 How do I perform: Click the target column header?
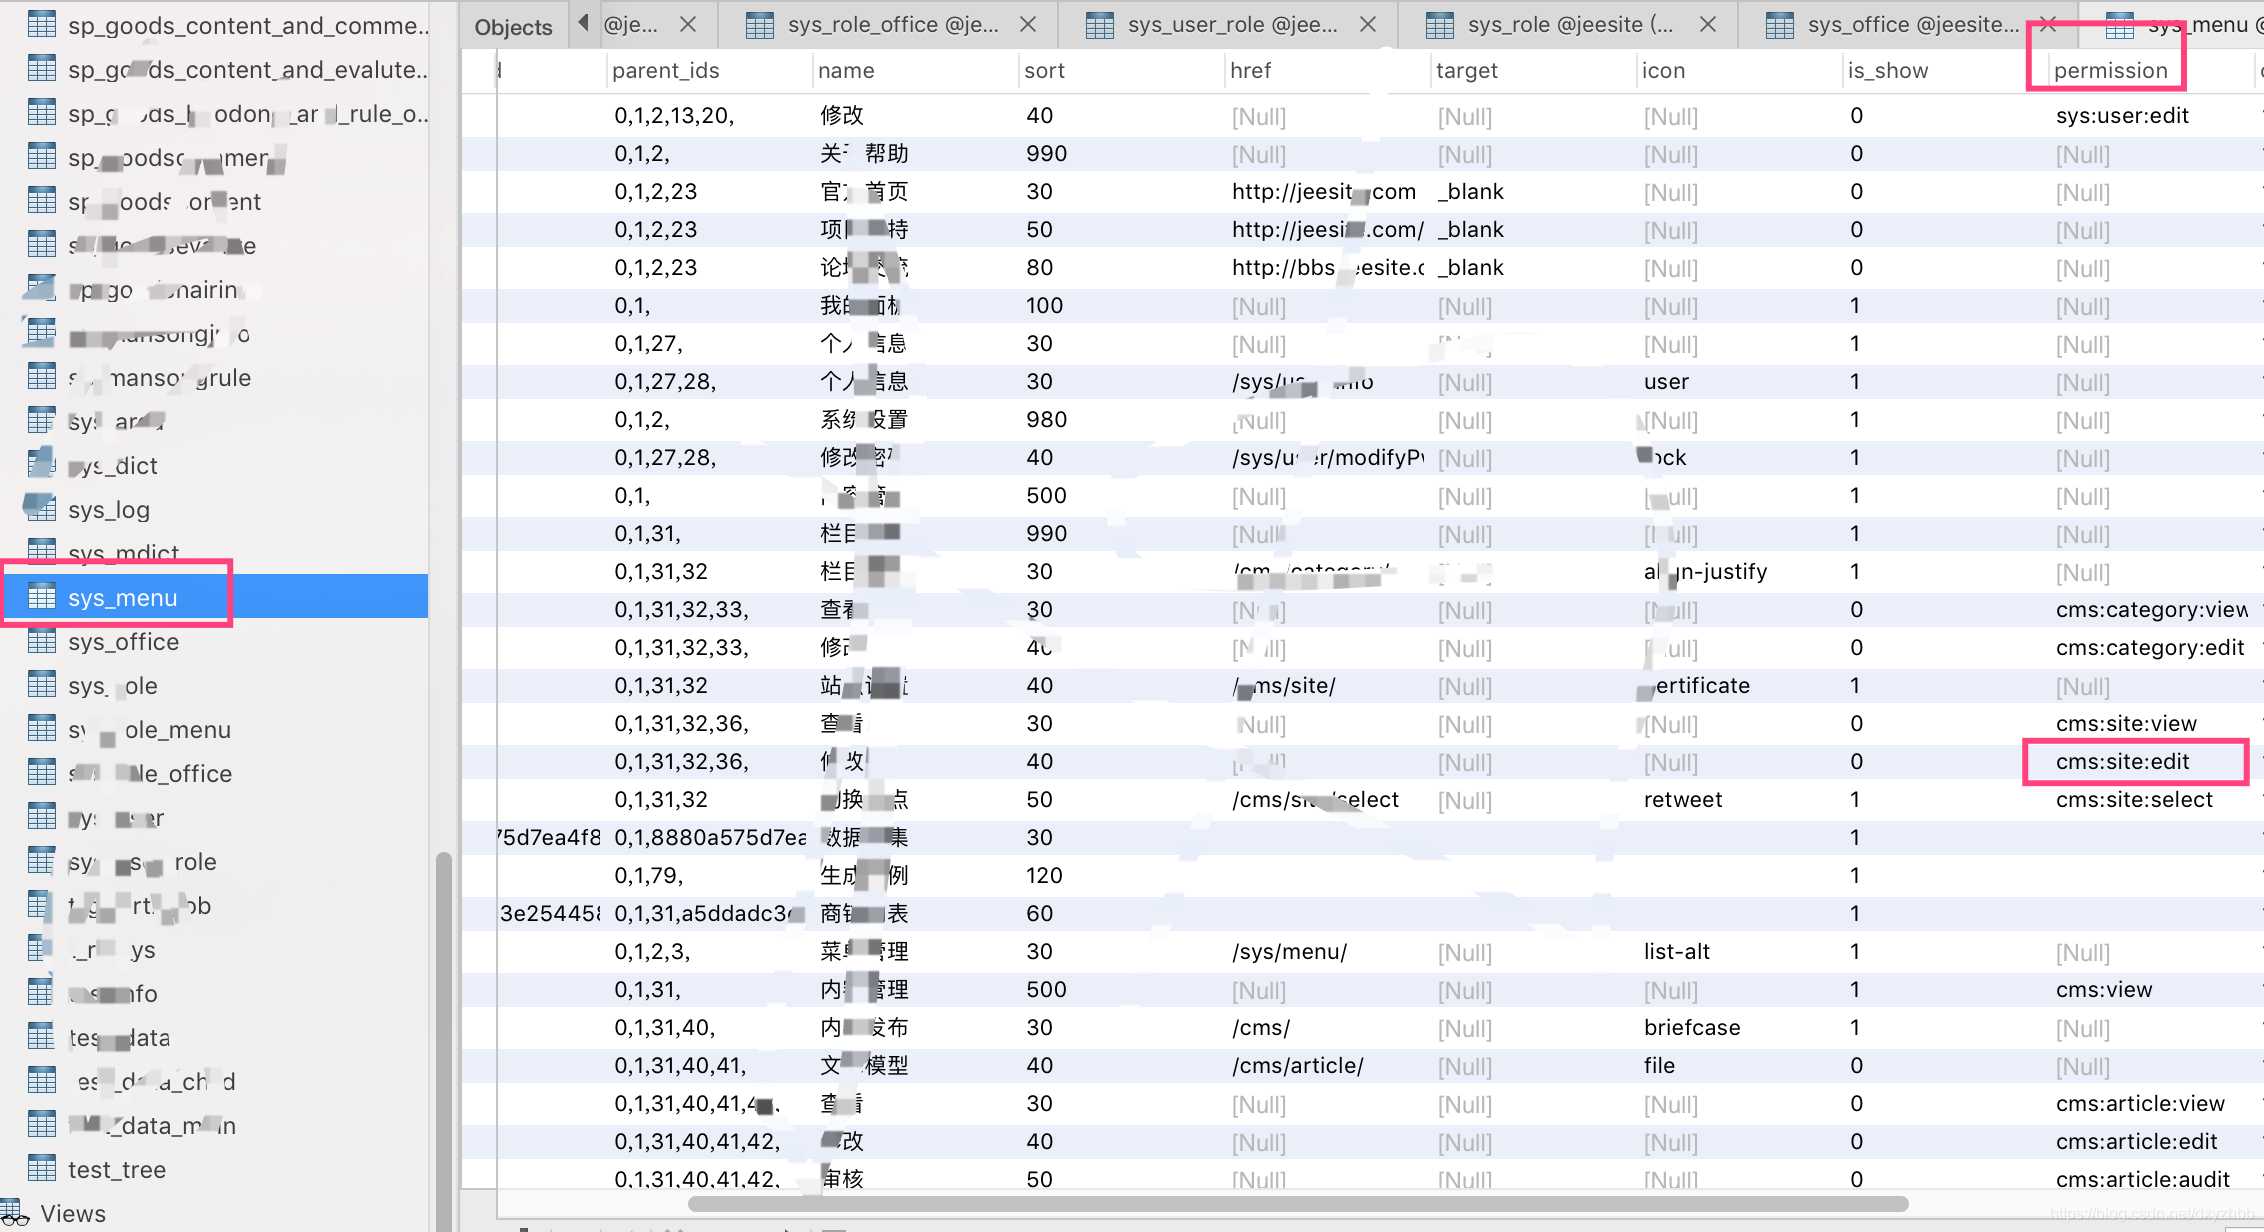(1532, 70)
